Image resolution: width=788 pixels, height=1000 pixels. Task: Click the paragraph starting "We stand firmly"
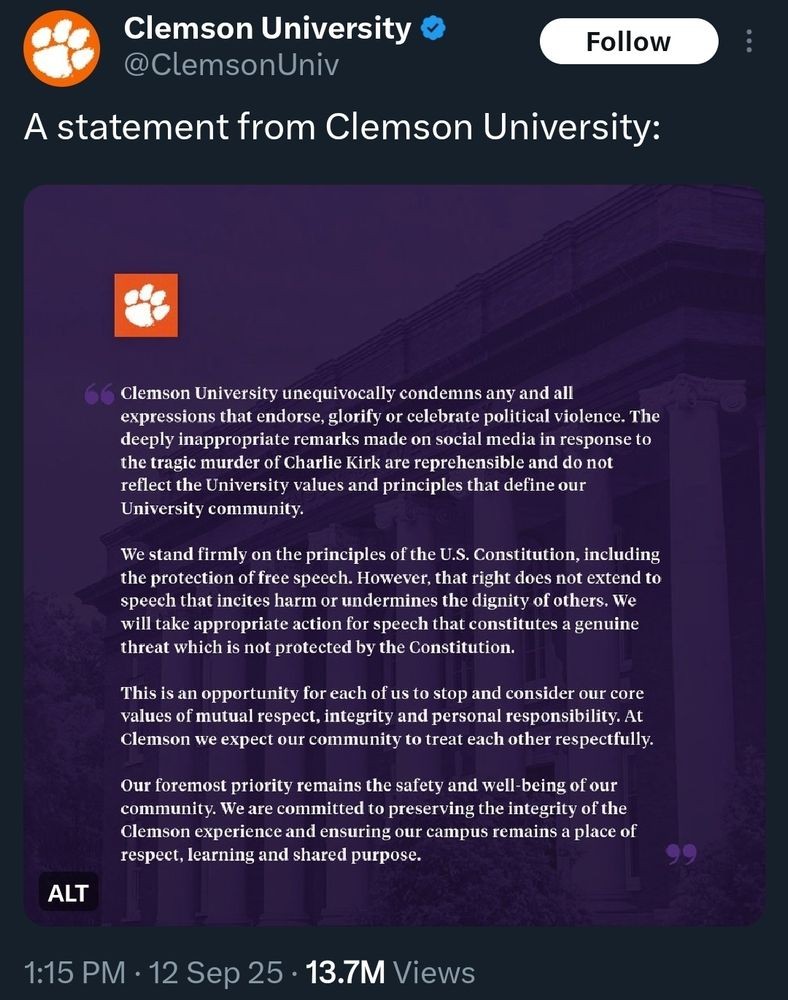coord(390,600)
